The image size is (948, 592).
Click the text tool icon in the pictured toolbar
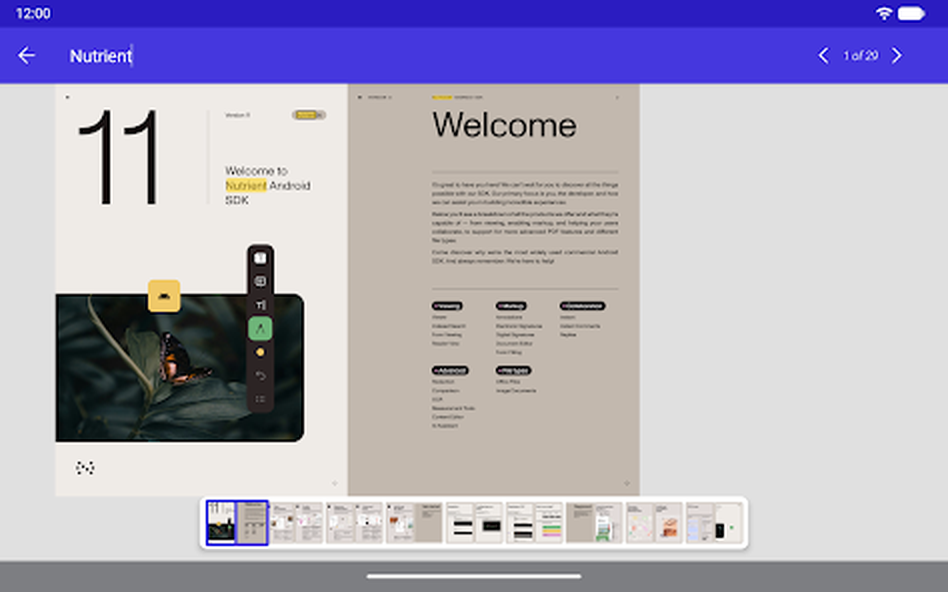click(x=261, y=305)
